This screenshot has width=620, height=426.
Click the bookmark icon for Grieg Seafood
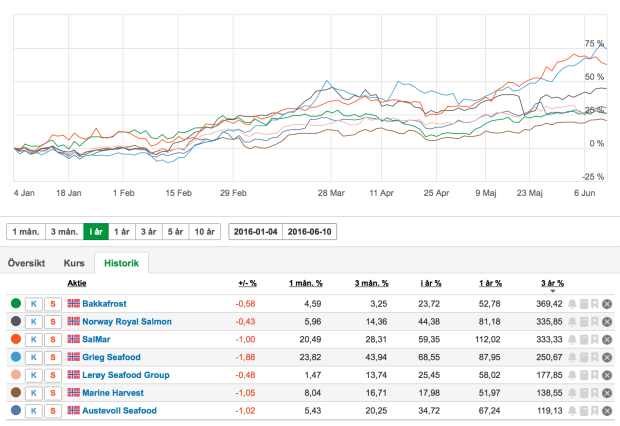pos(594,357)
